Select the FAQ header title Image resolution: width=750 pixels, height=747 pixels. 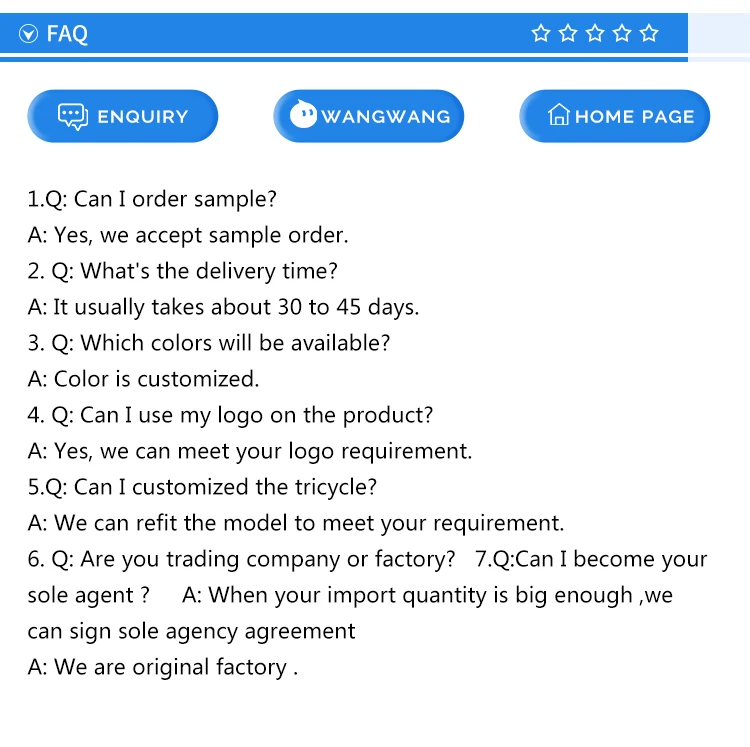point(67,34)
